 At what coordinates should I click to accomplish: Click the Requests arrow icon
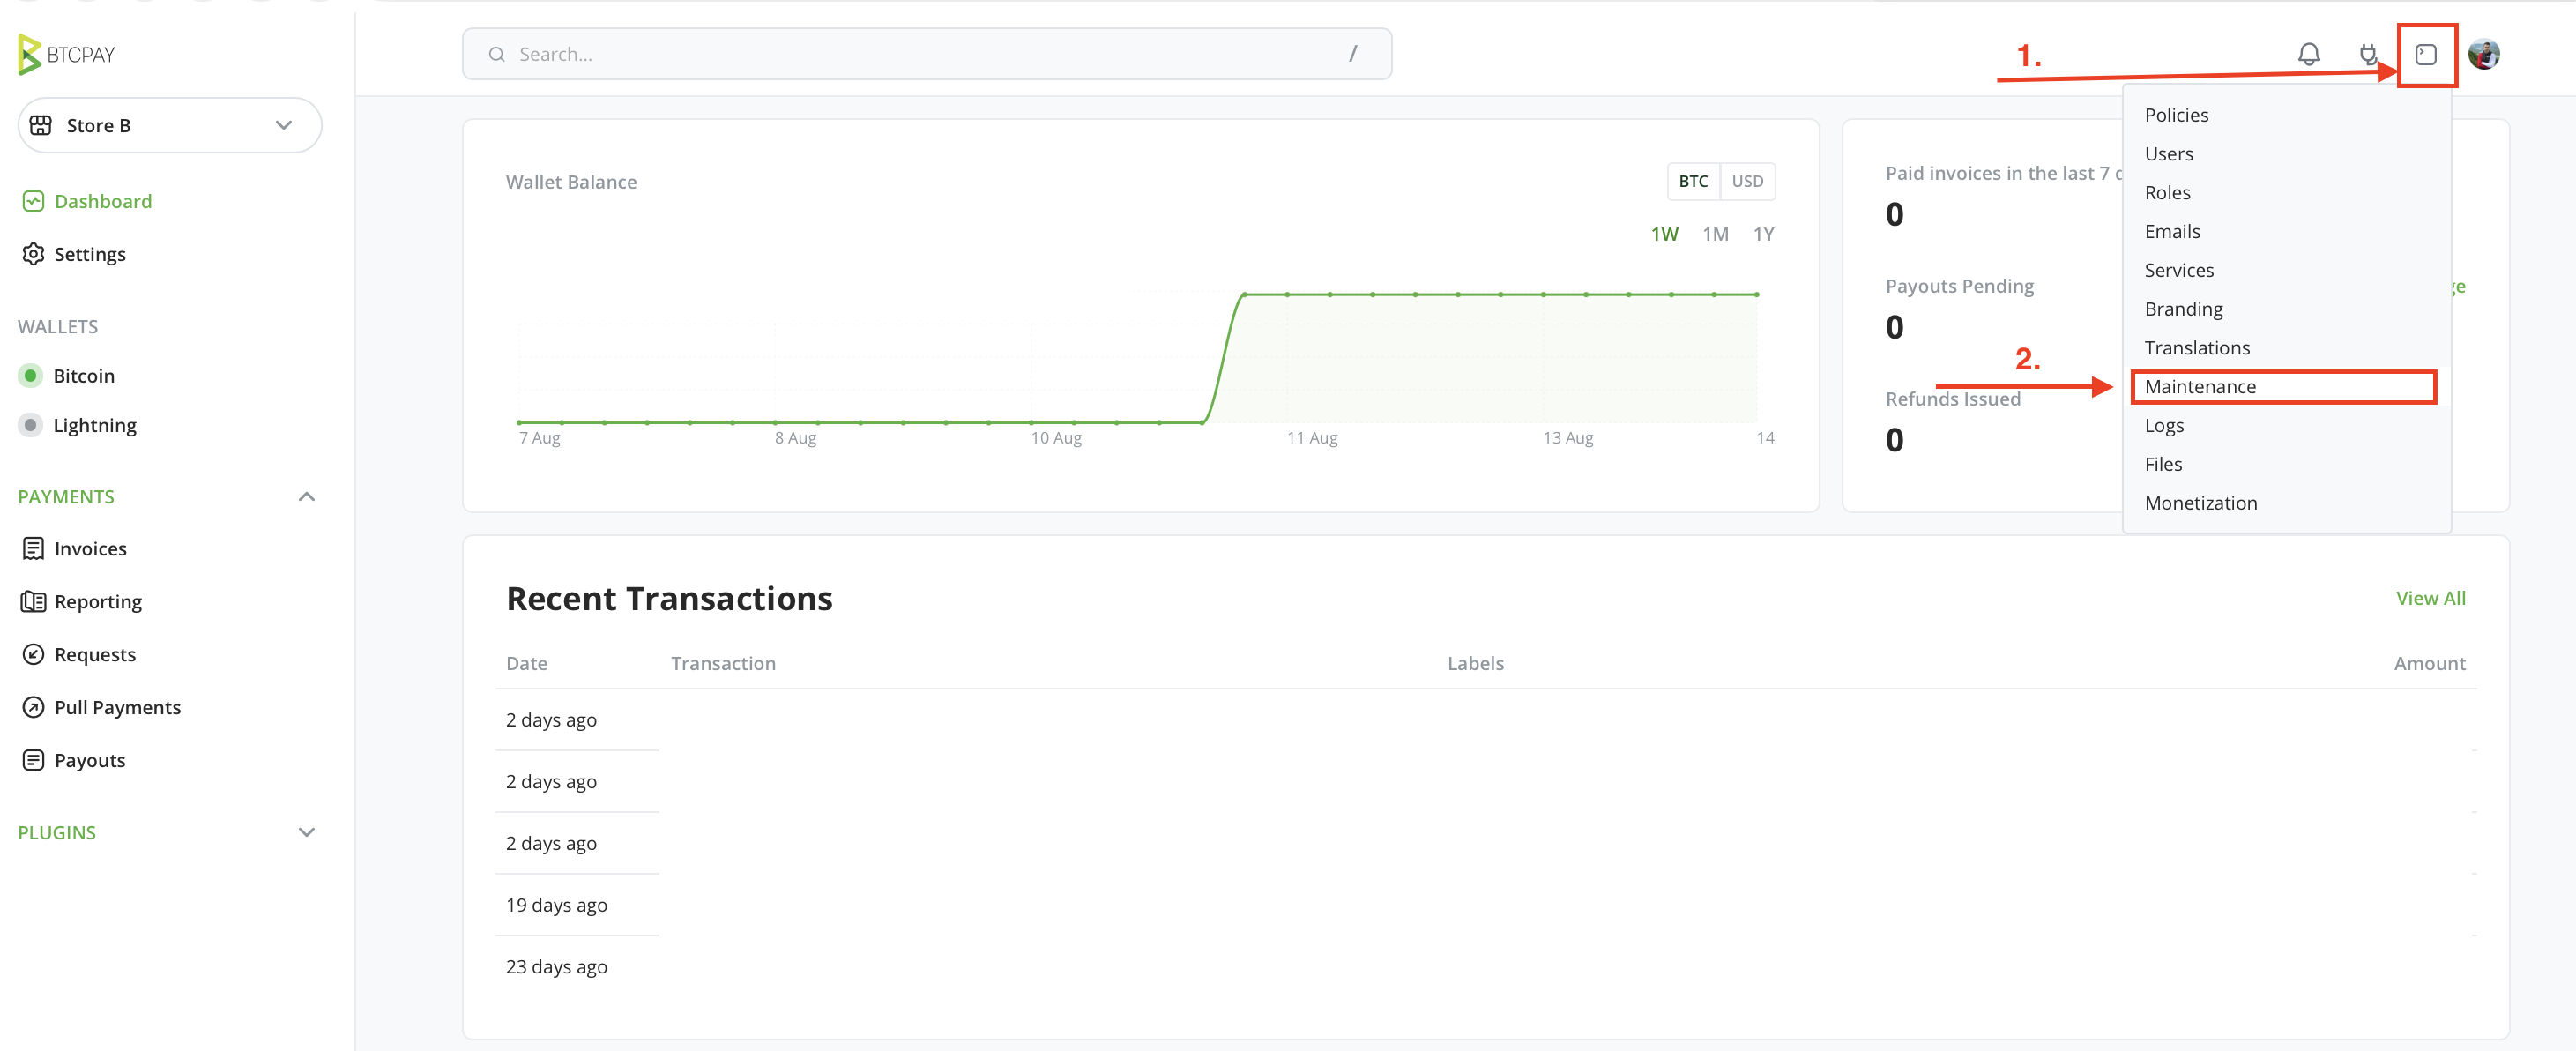pos(33,654)
